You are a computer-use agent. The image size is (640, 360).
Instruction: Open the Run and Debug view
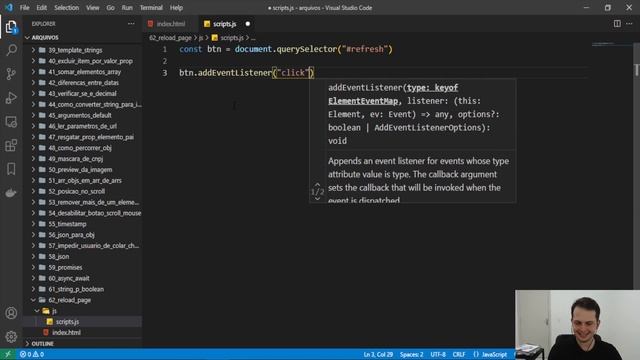pos(11,98)
